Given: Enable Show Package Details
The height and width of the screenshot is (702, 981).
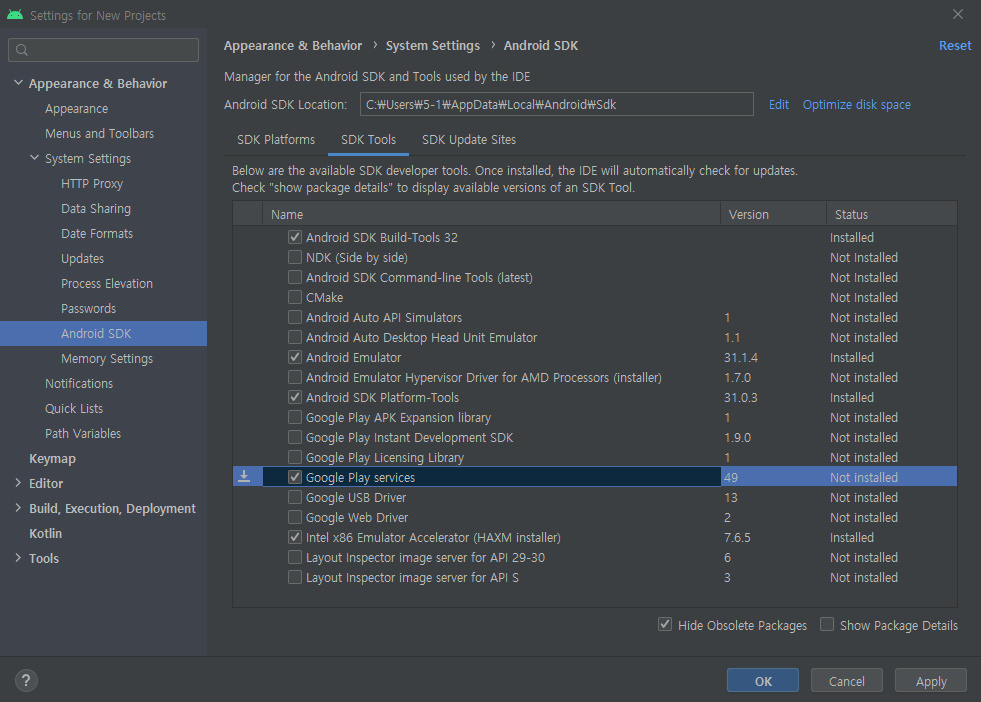Looking at the screenshot, I should coord(827,624).
